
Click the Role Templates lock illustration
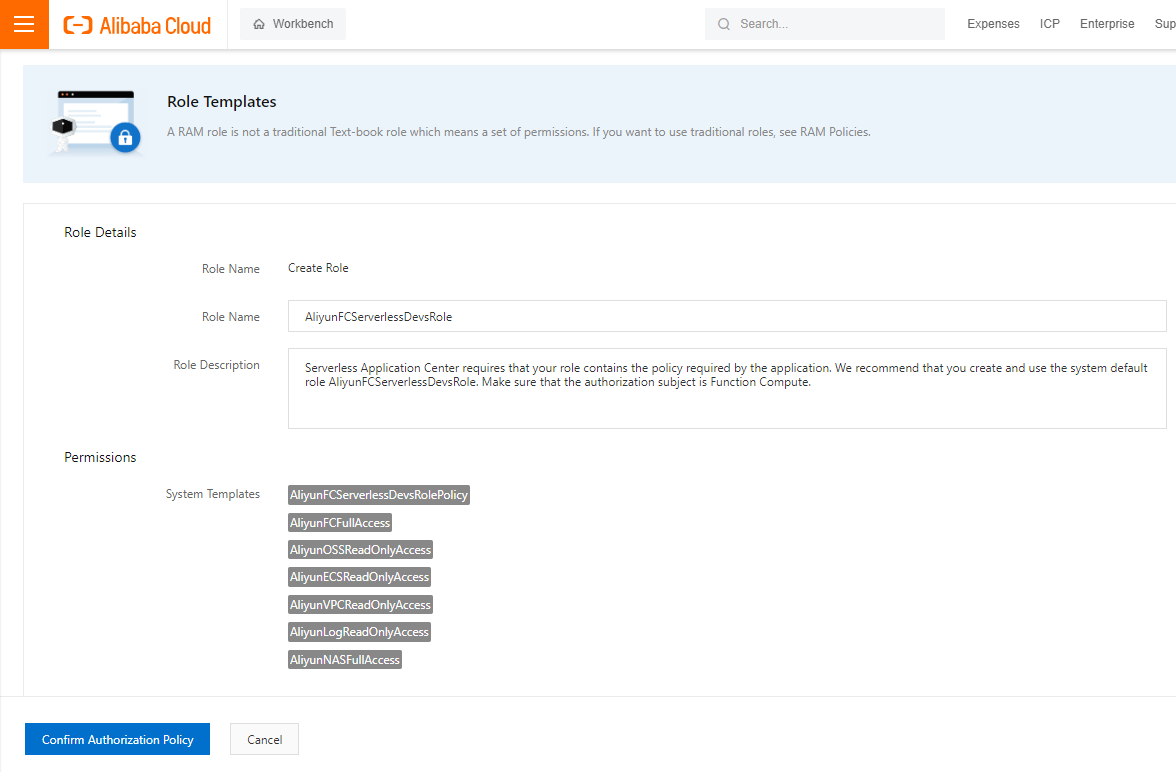click(95, 122)
